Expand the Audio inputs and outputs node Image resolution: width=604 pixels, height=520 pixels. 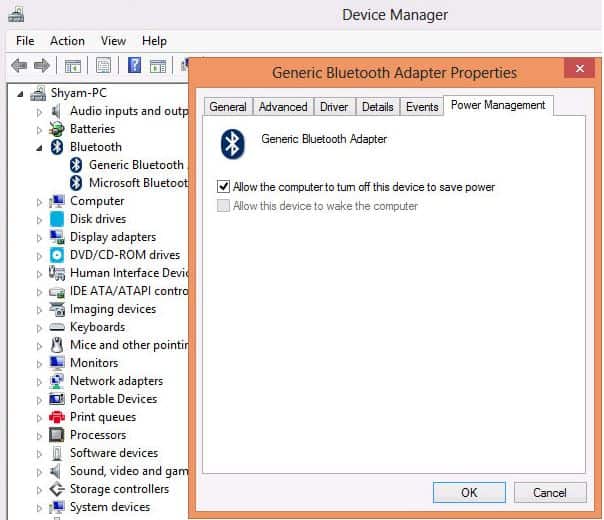39,112
